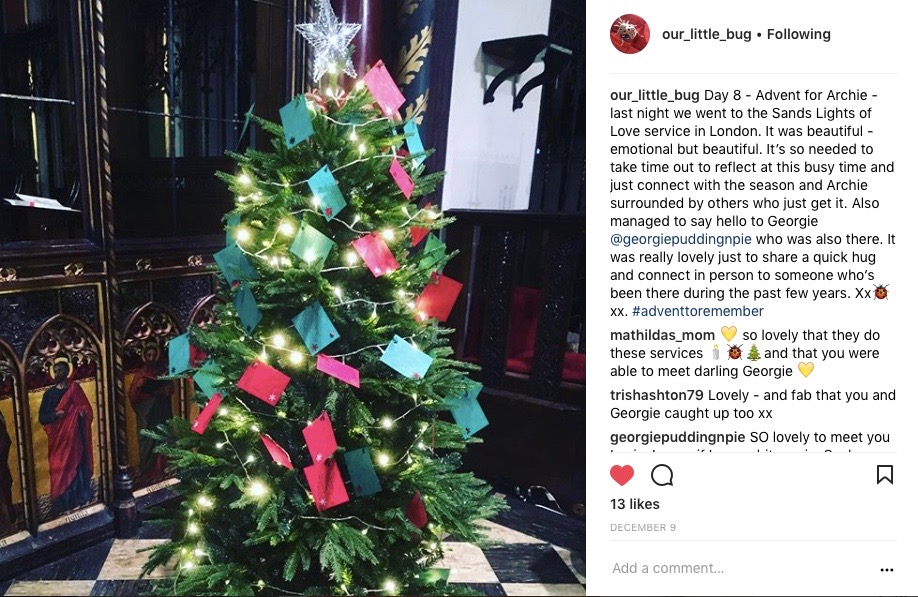Open comments via speech bubble icon
This screenshot has height=597, width=918.
click(662, 475)
